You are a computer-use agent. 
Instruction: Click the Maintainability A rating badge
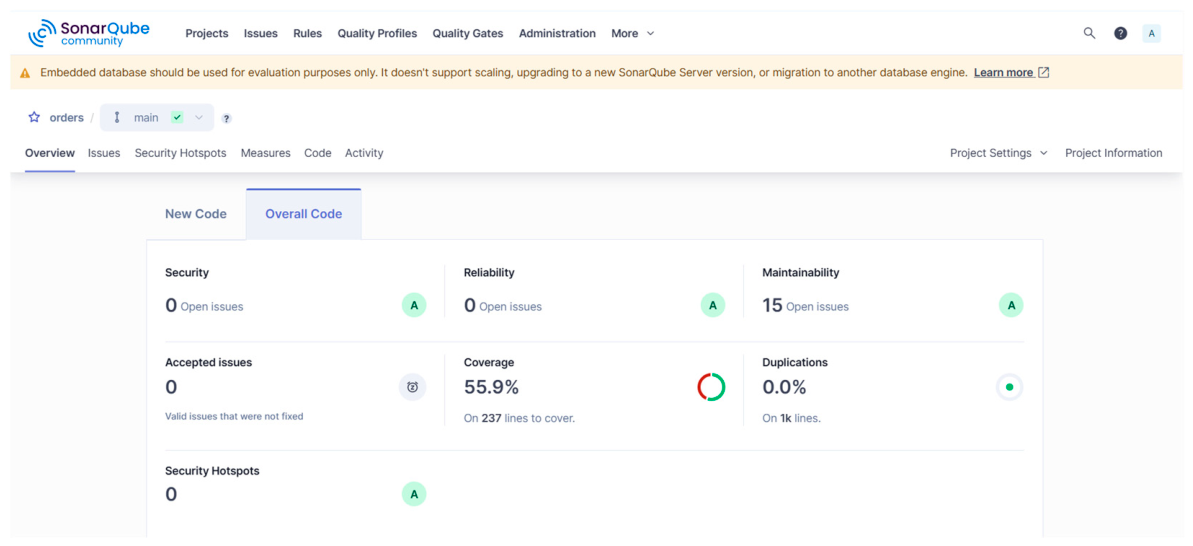point(1011,305)
